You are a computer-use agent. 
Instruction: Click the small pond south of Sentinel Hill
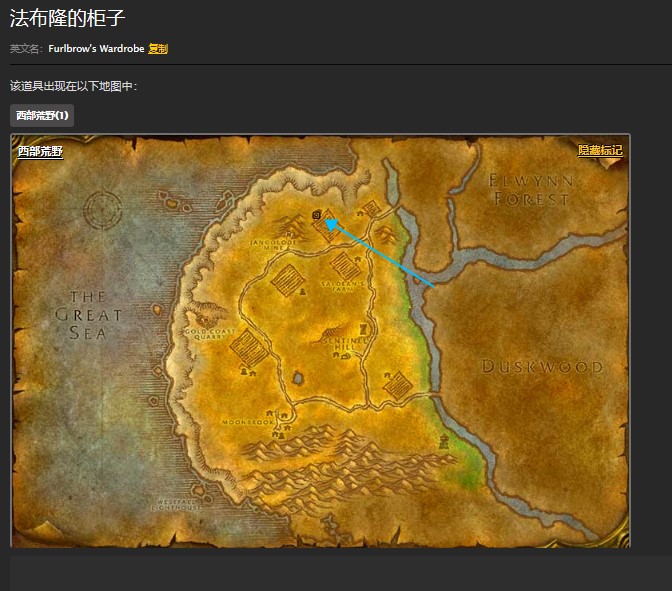[x=298, y=378]
